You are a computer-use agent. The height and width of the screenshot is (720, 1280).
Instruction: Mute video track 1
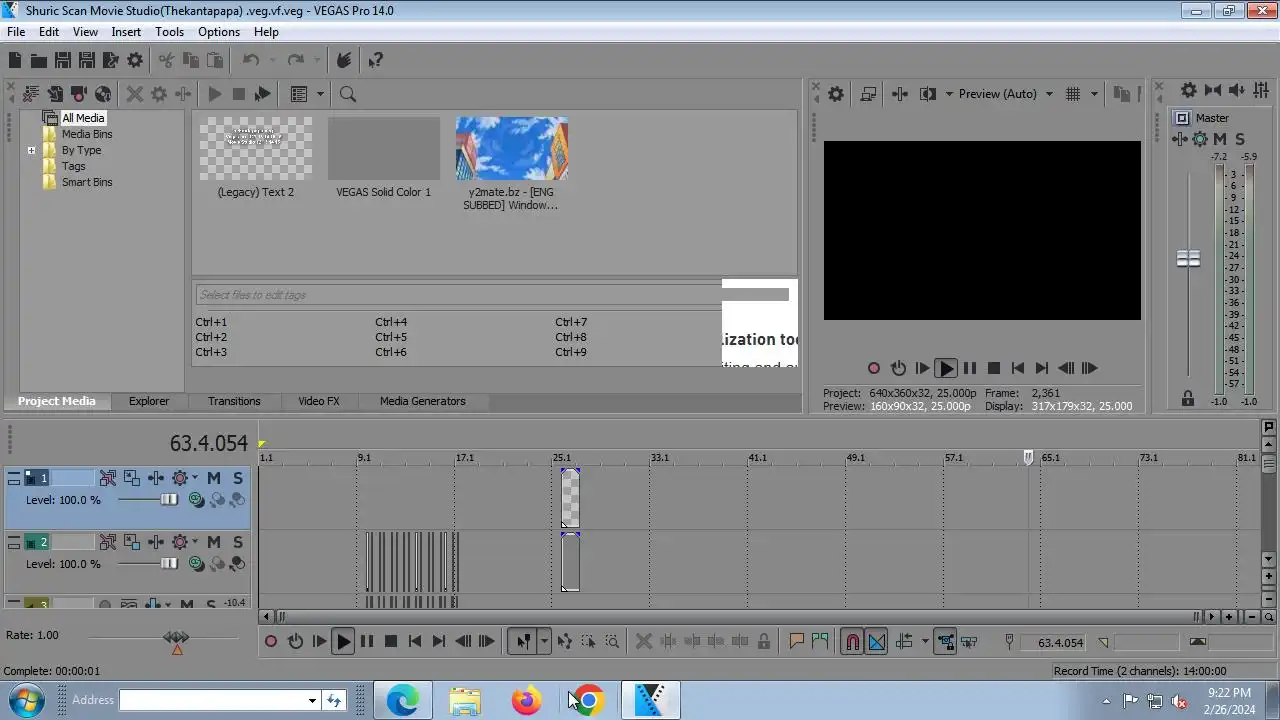click(x=214, y=479)
